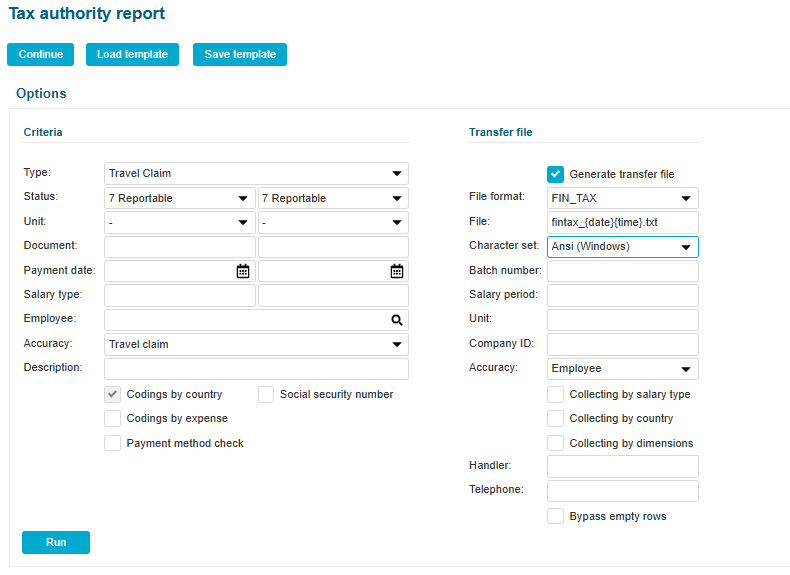Click the Employee search magnifier icon
790x575 pixels.
click(x=397, y=320)
